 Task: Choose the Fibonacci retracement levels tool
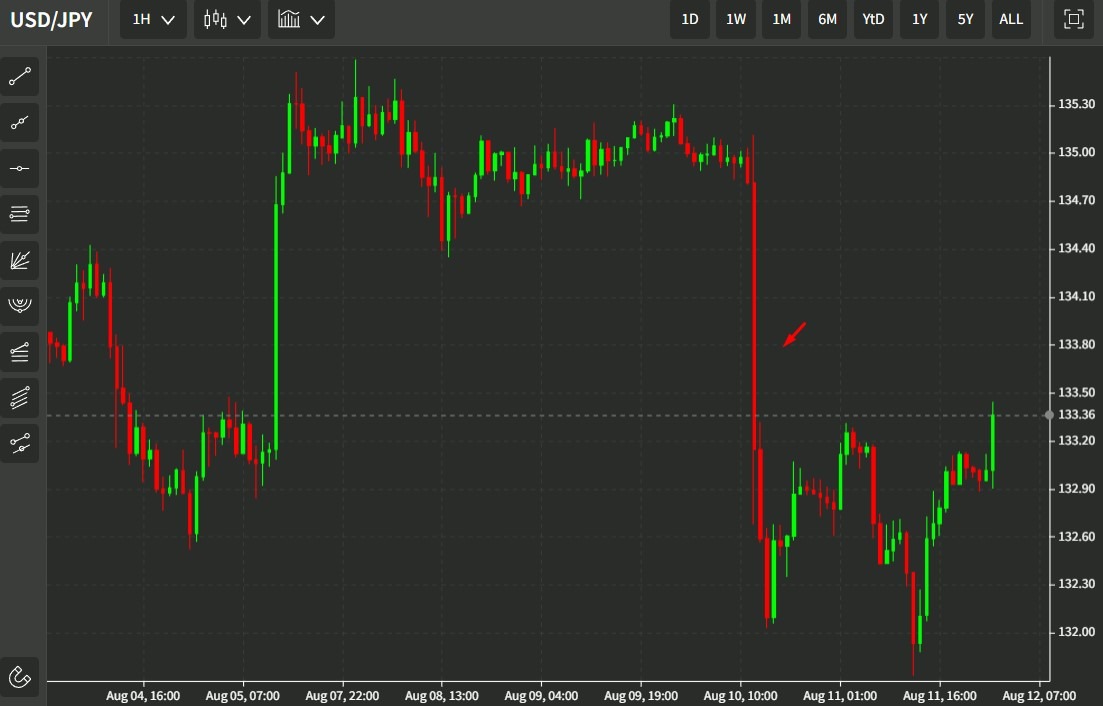(x=20, y=213)
